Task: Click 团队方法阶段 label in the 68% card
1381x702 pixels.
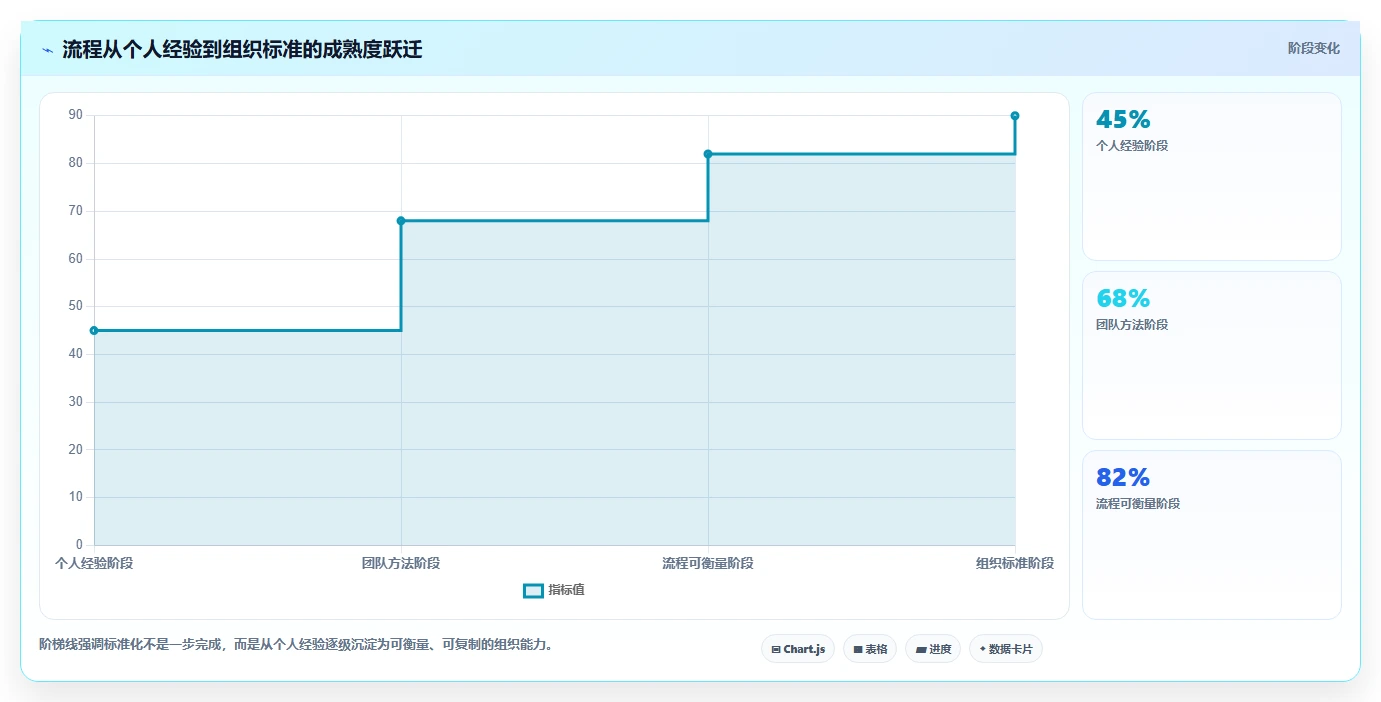Action: tap(1132, 325)
